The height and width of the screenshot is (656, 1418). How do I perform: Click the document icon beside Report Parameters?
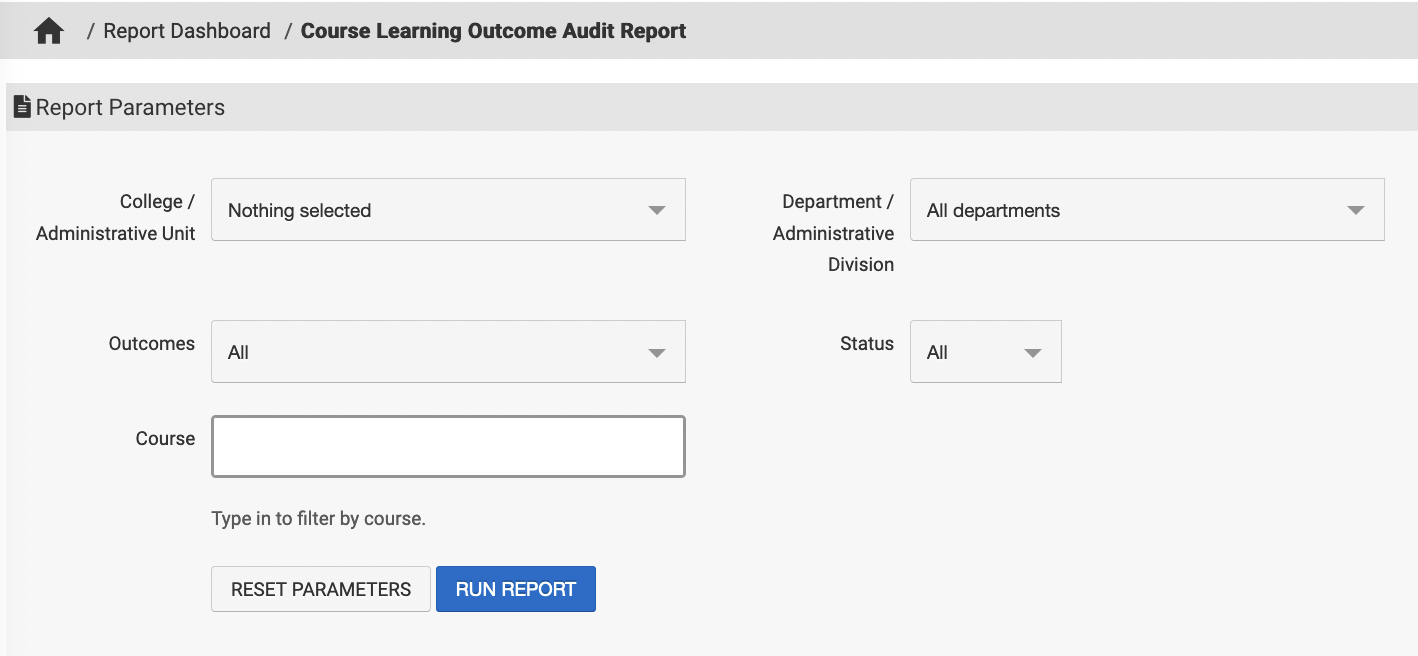click(x=22, y=107)
